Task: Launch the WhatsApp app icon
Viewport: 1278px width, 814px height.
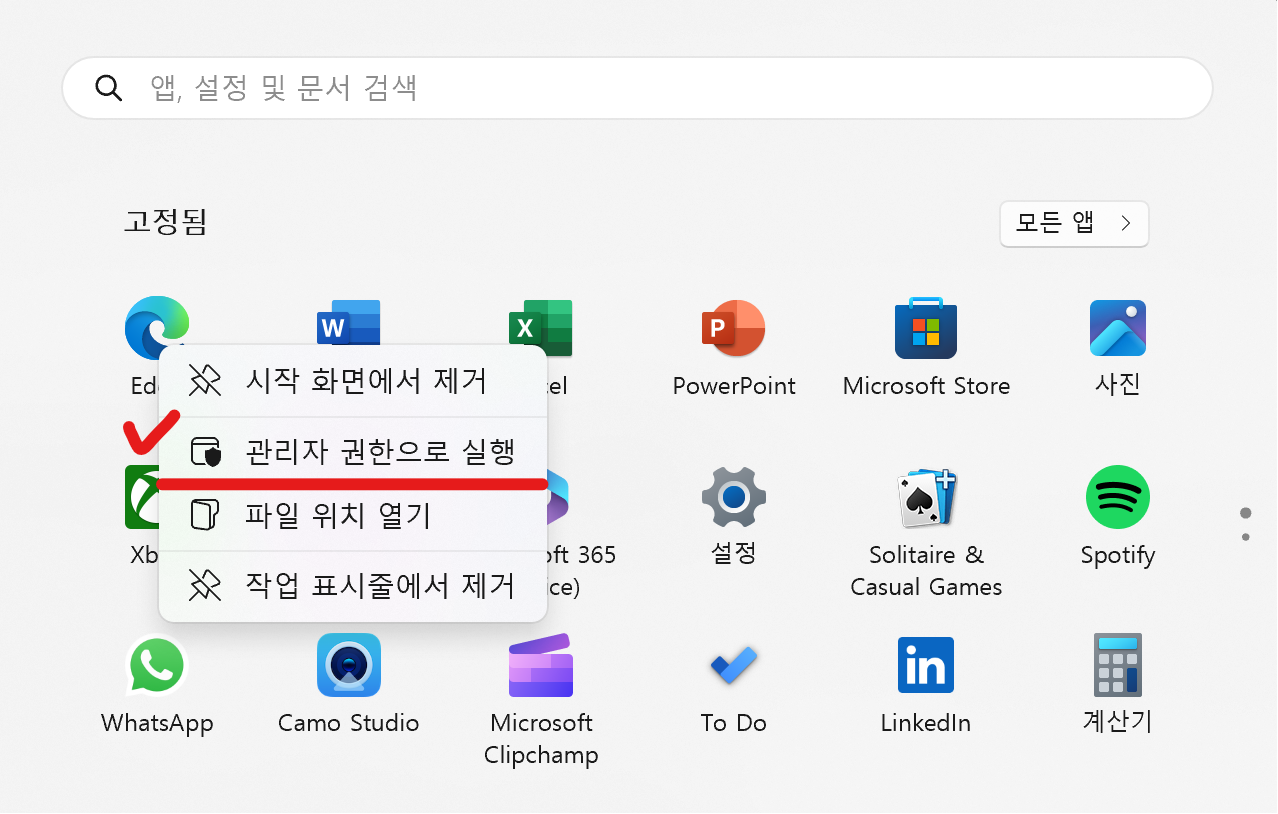Action: click(157, 665)
